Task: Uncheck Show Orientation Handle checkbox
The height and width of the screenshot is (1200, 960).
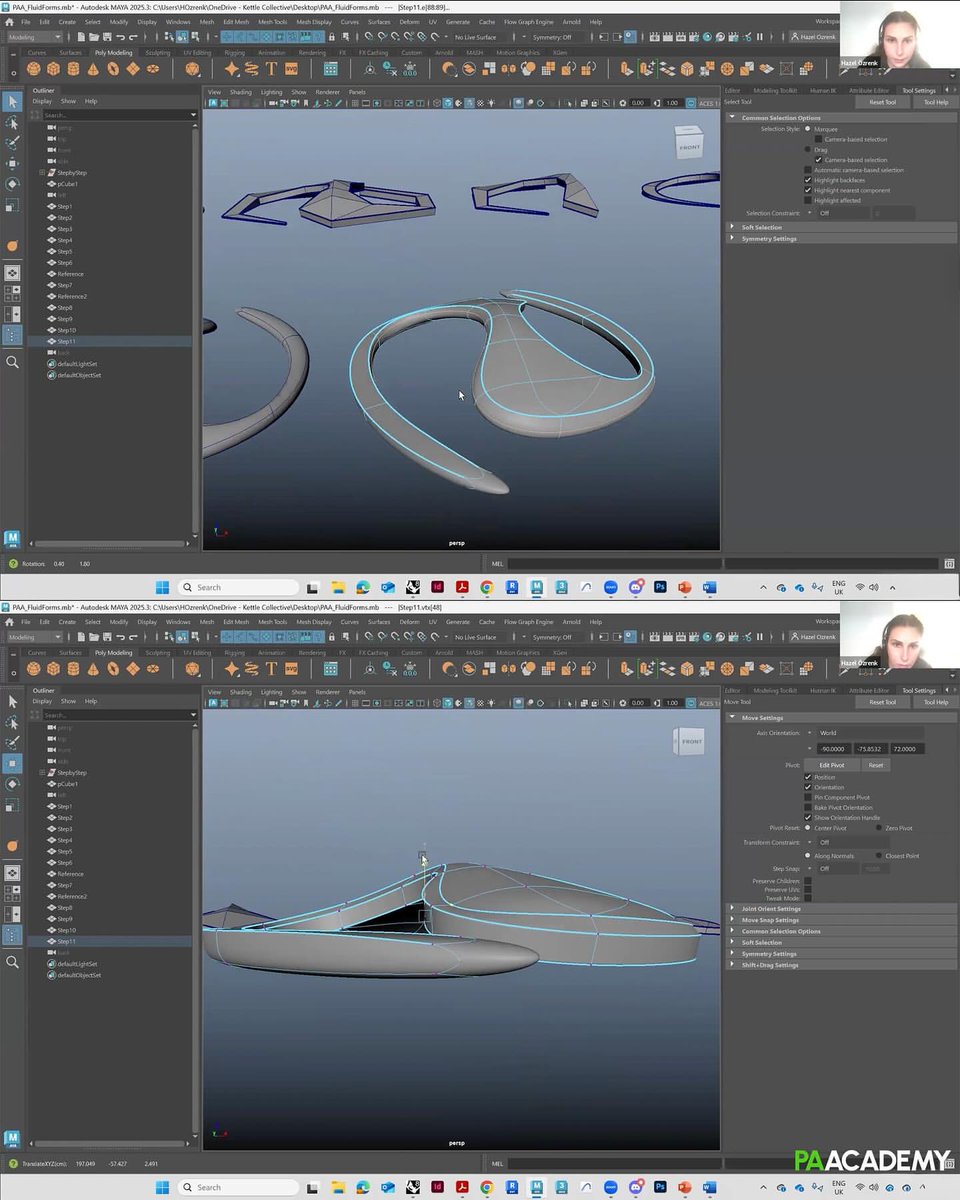Action: [808, 818]
